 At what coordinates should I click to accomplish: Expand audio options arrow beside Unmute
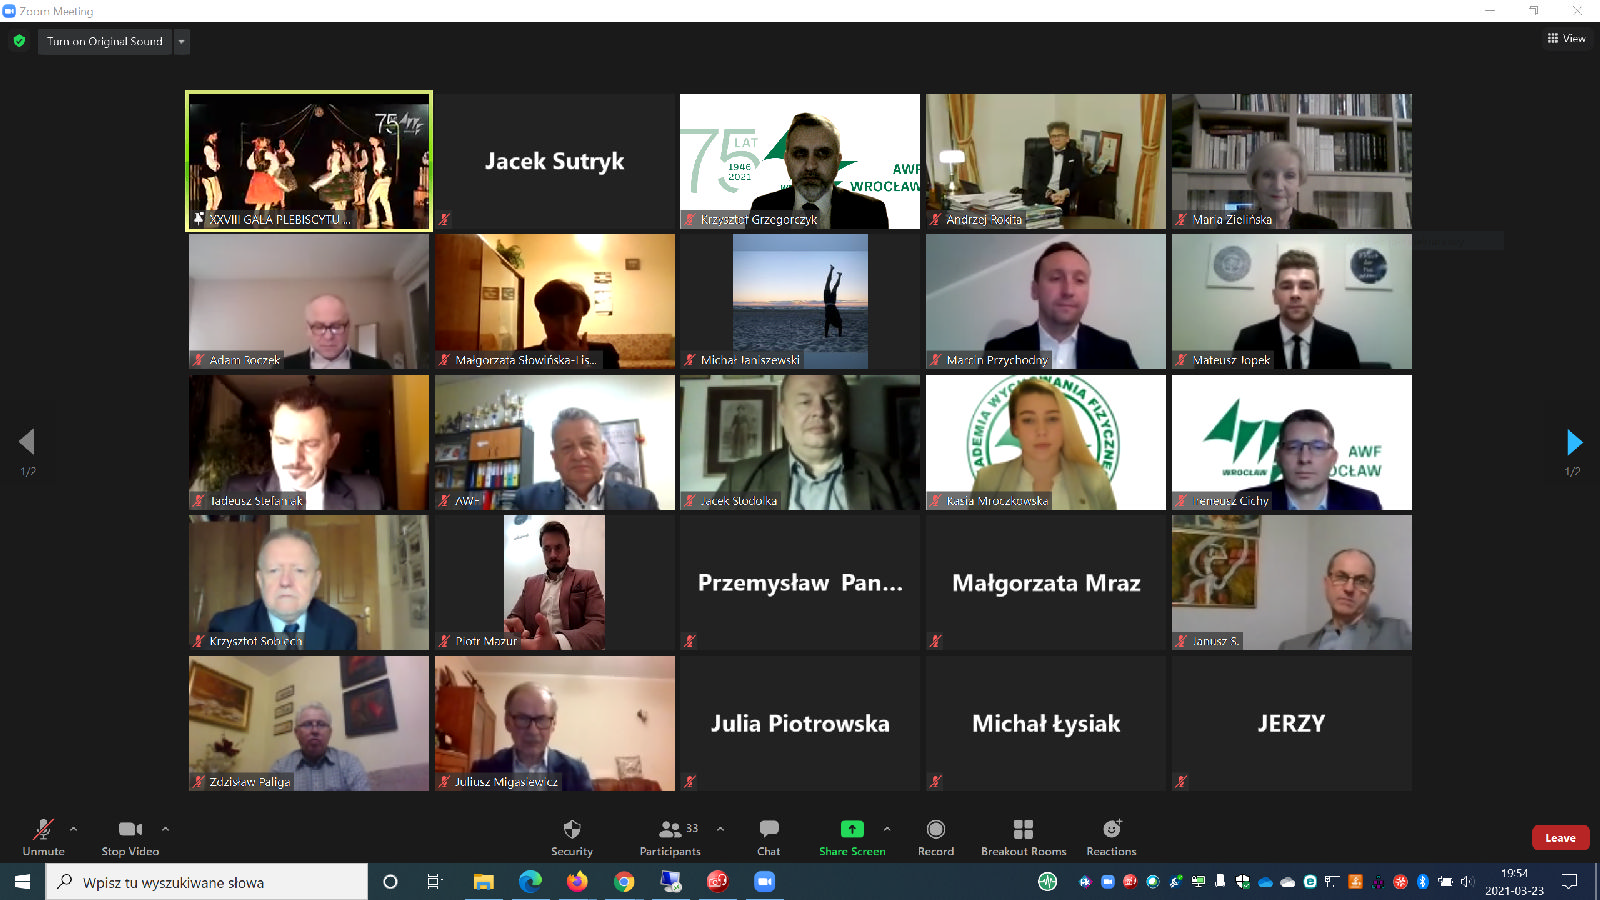point(73,828)
